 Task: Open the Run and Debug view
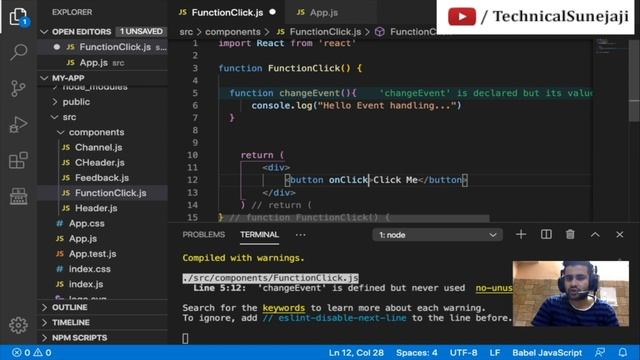click(x=18, y=124)
